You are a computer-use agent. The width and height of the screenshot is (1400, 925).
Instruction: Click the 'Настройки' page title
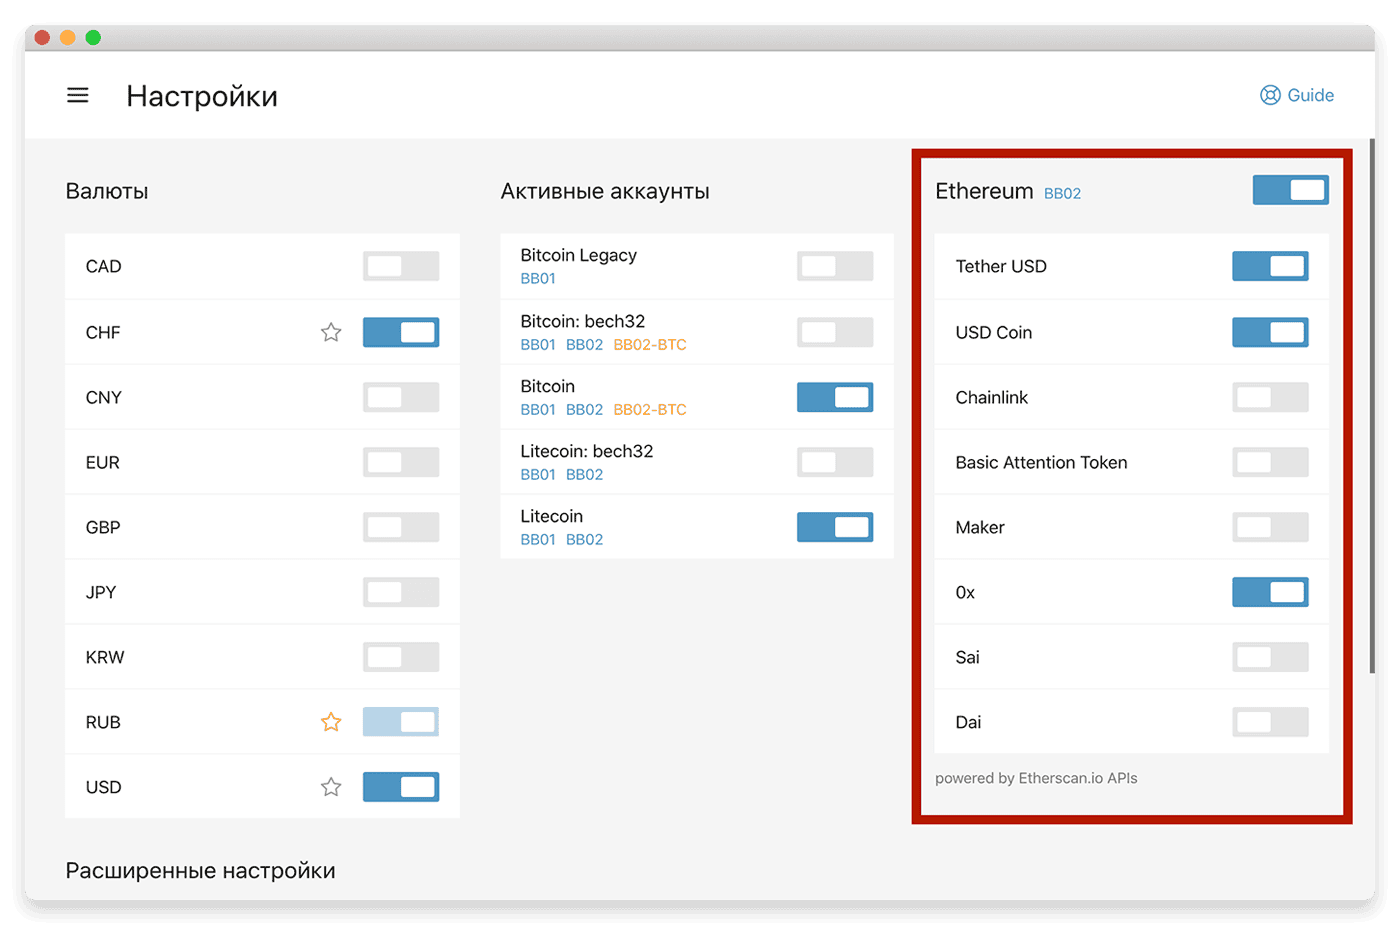click(202, 96)
